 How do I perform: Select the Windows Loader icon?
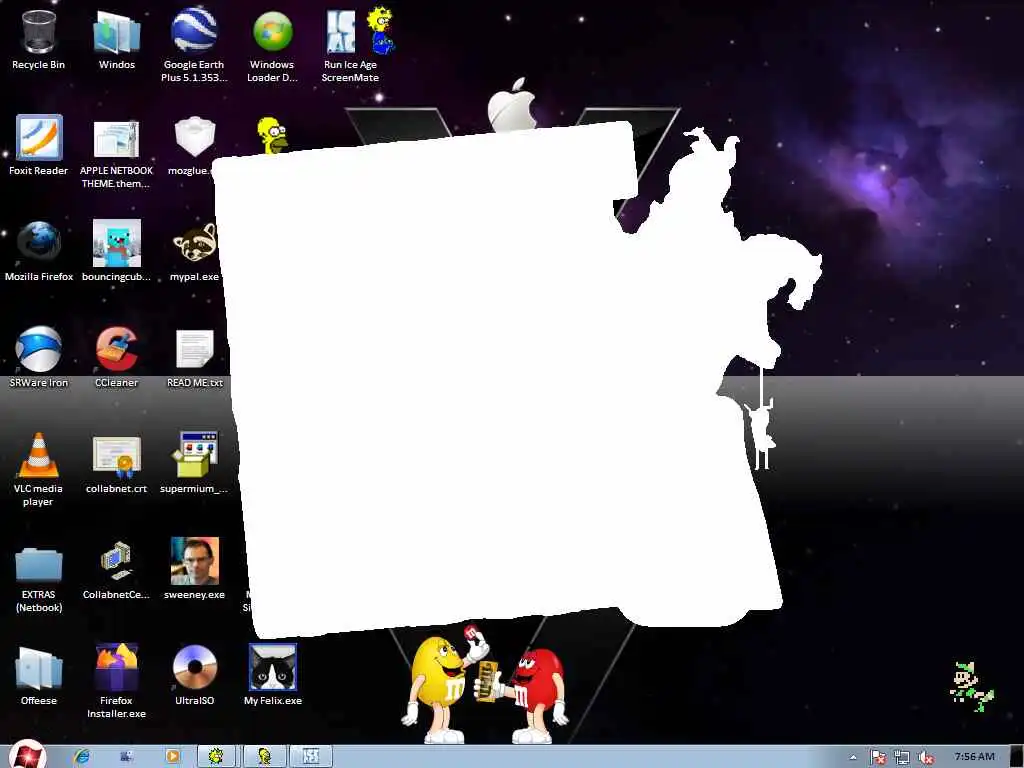pos(272,46)
